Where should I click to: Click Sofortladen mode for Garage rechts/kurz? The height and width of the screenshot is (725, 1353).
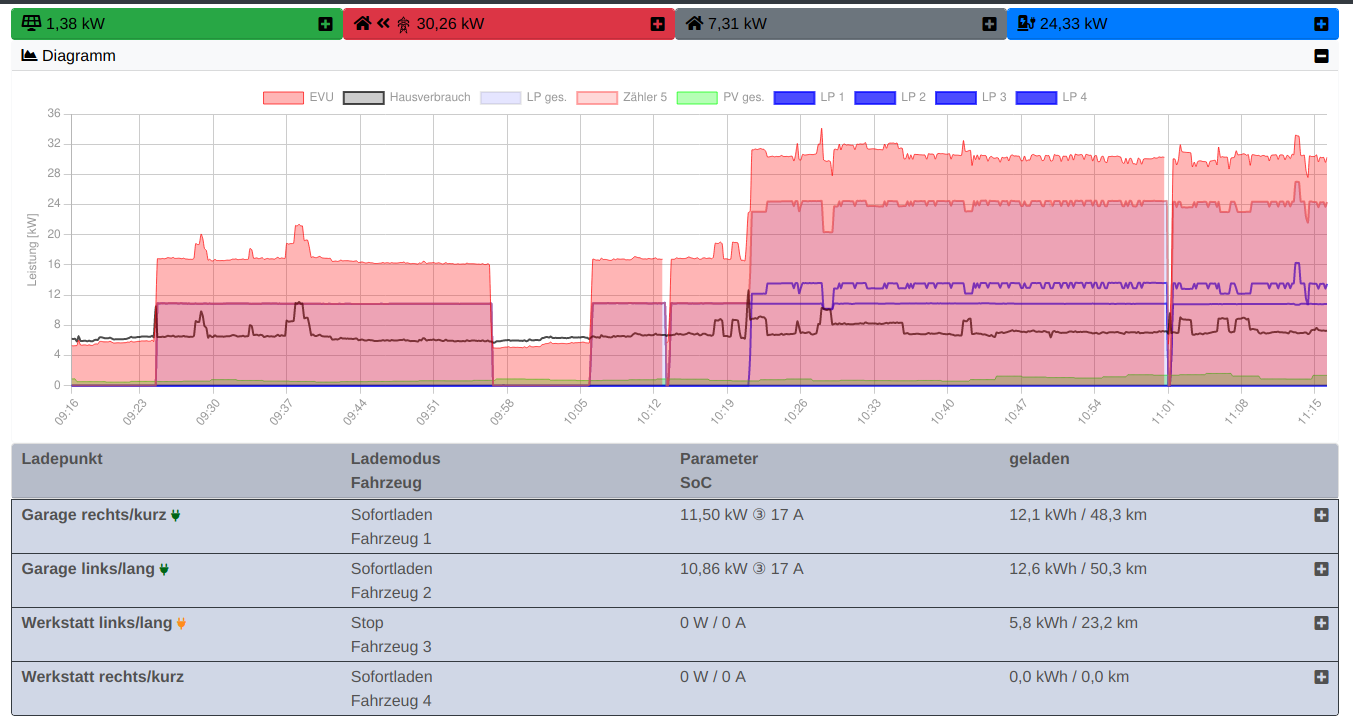391,515
